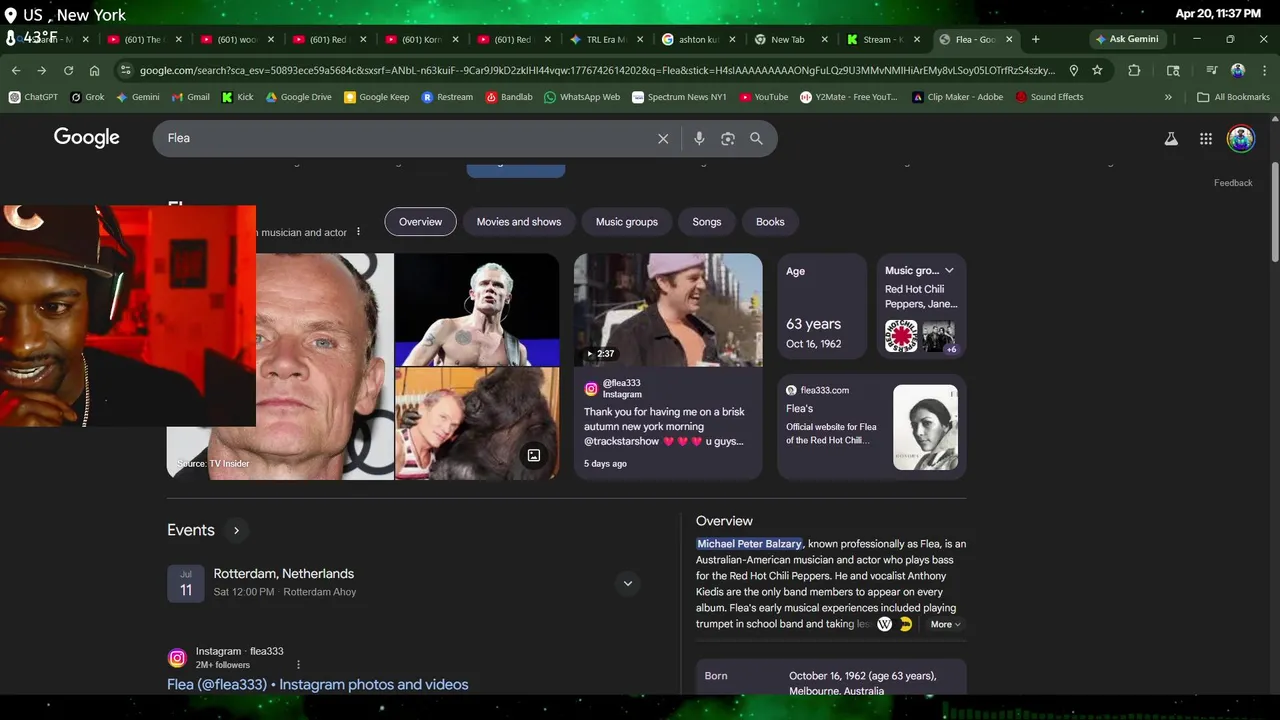Open the Spectrum News NY1 bookmark
Screen dimensions: 1280x720
tap(679, 97)
